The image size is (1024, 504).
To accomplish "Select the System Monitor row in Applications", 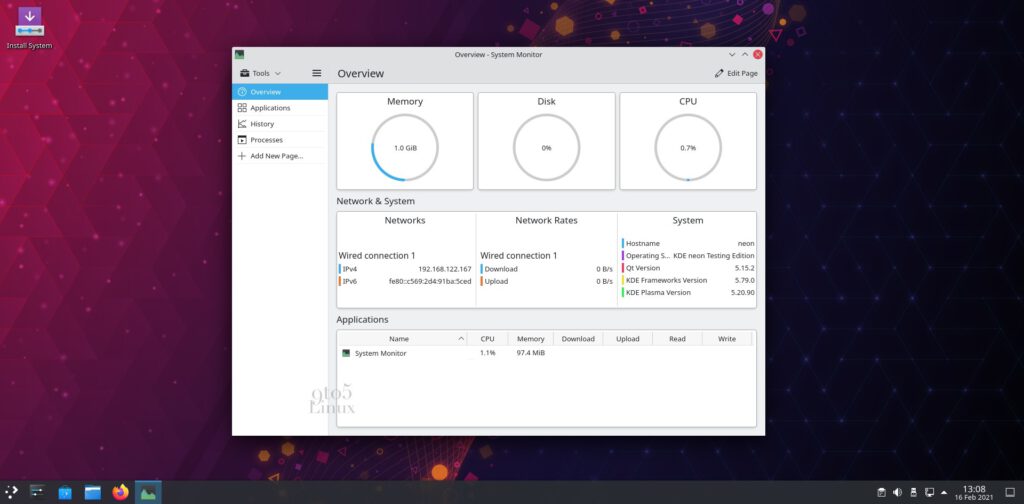I will pyautogui.click(x=380, y=353).
